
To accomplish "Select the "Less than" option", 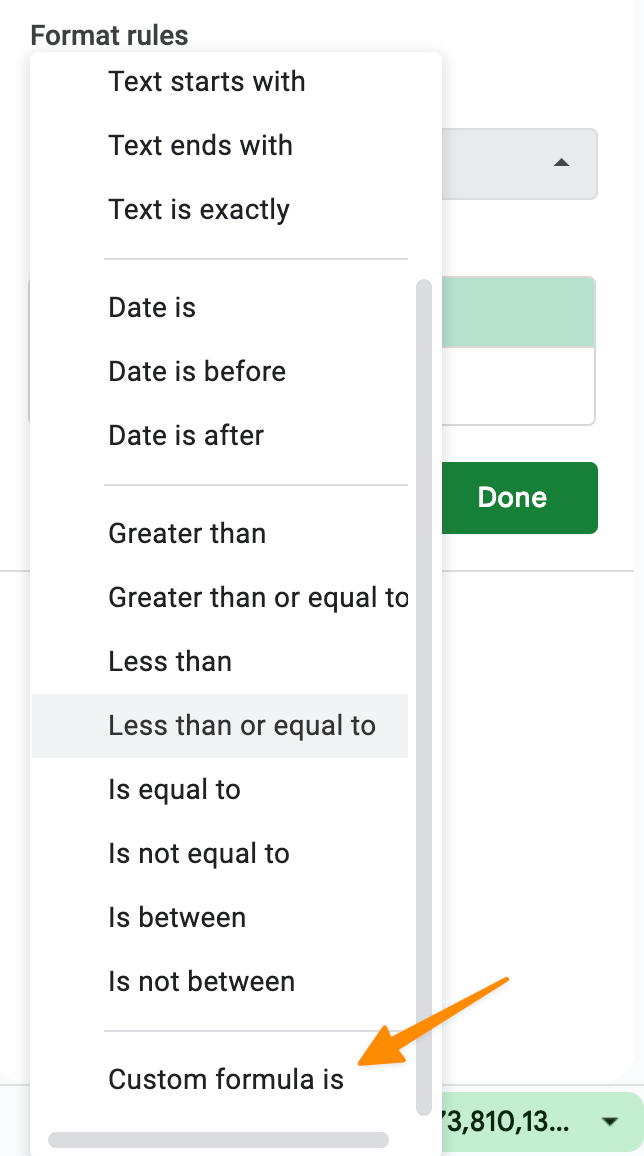I will coord(170,661).
